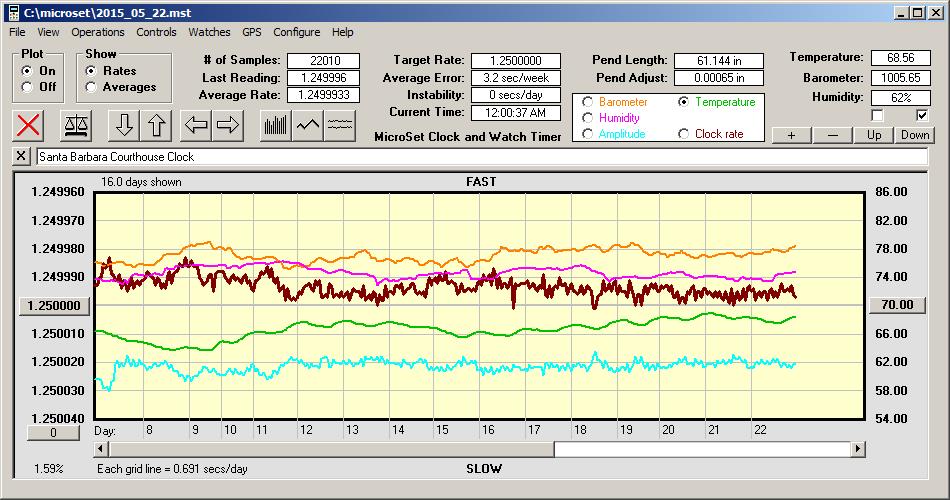The height and width of the screenshot is (500, 950).
Task: Open the Watches menu
Action: pyautogui.click(x=209, y=32)
